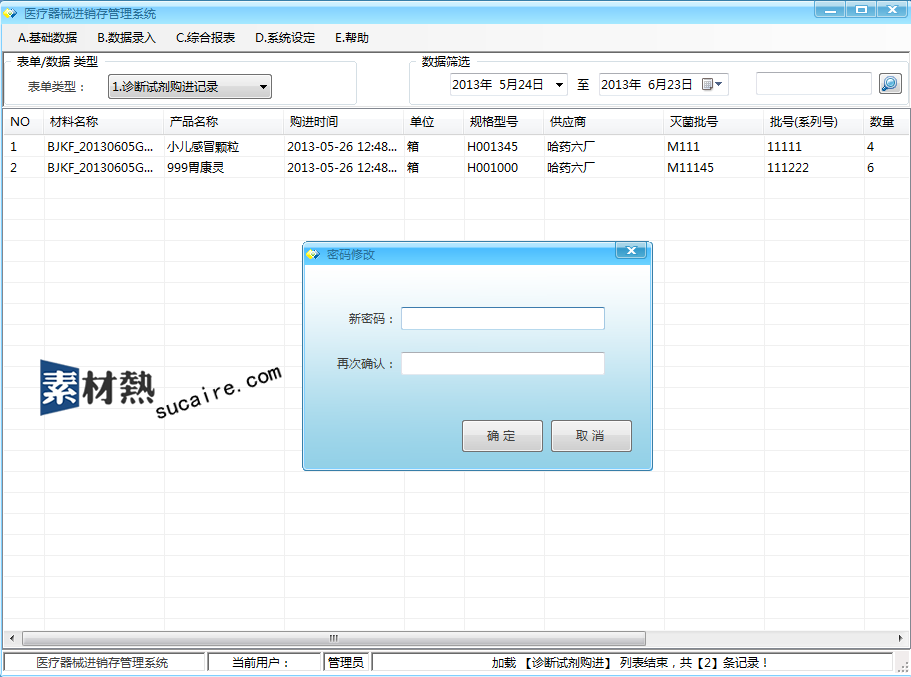Expand the start date 2013年5月24日 dropdown

click(559, 85)
